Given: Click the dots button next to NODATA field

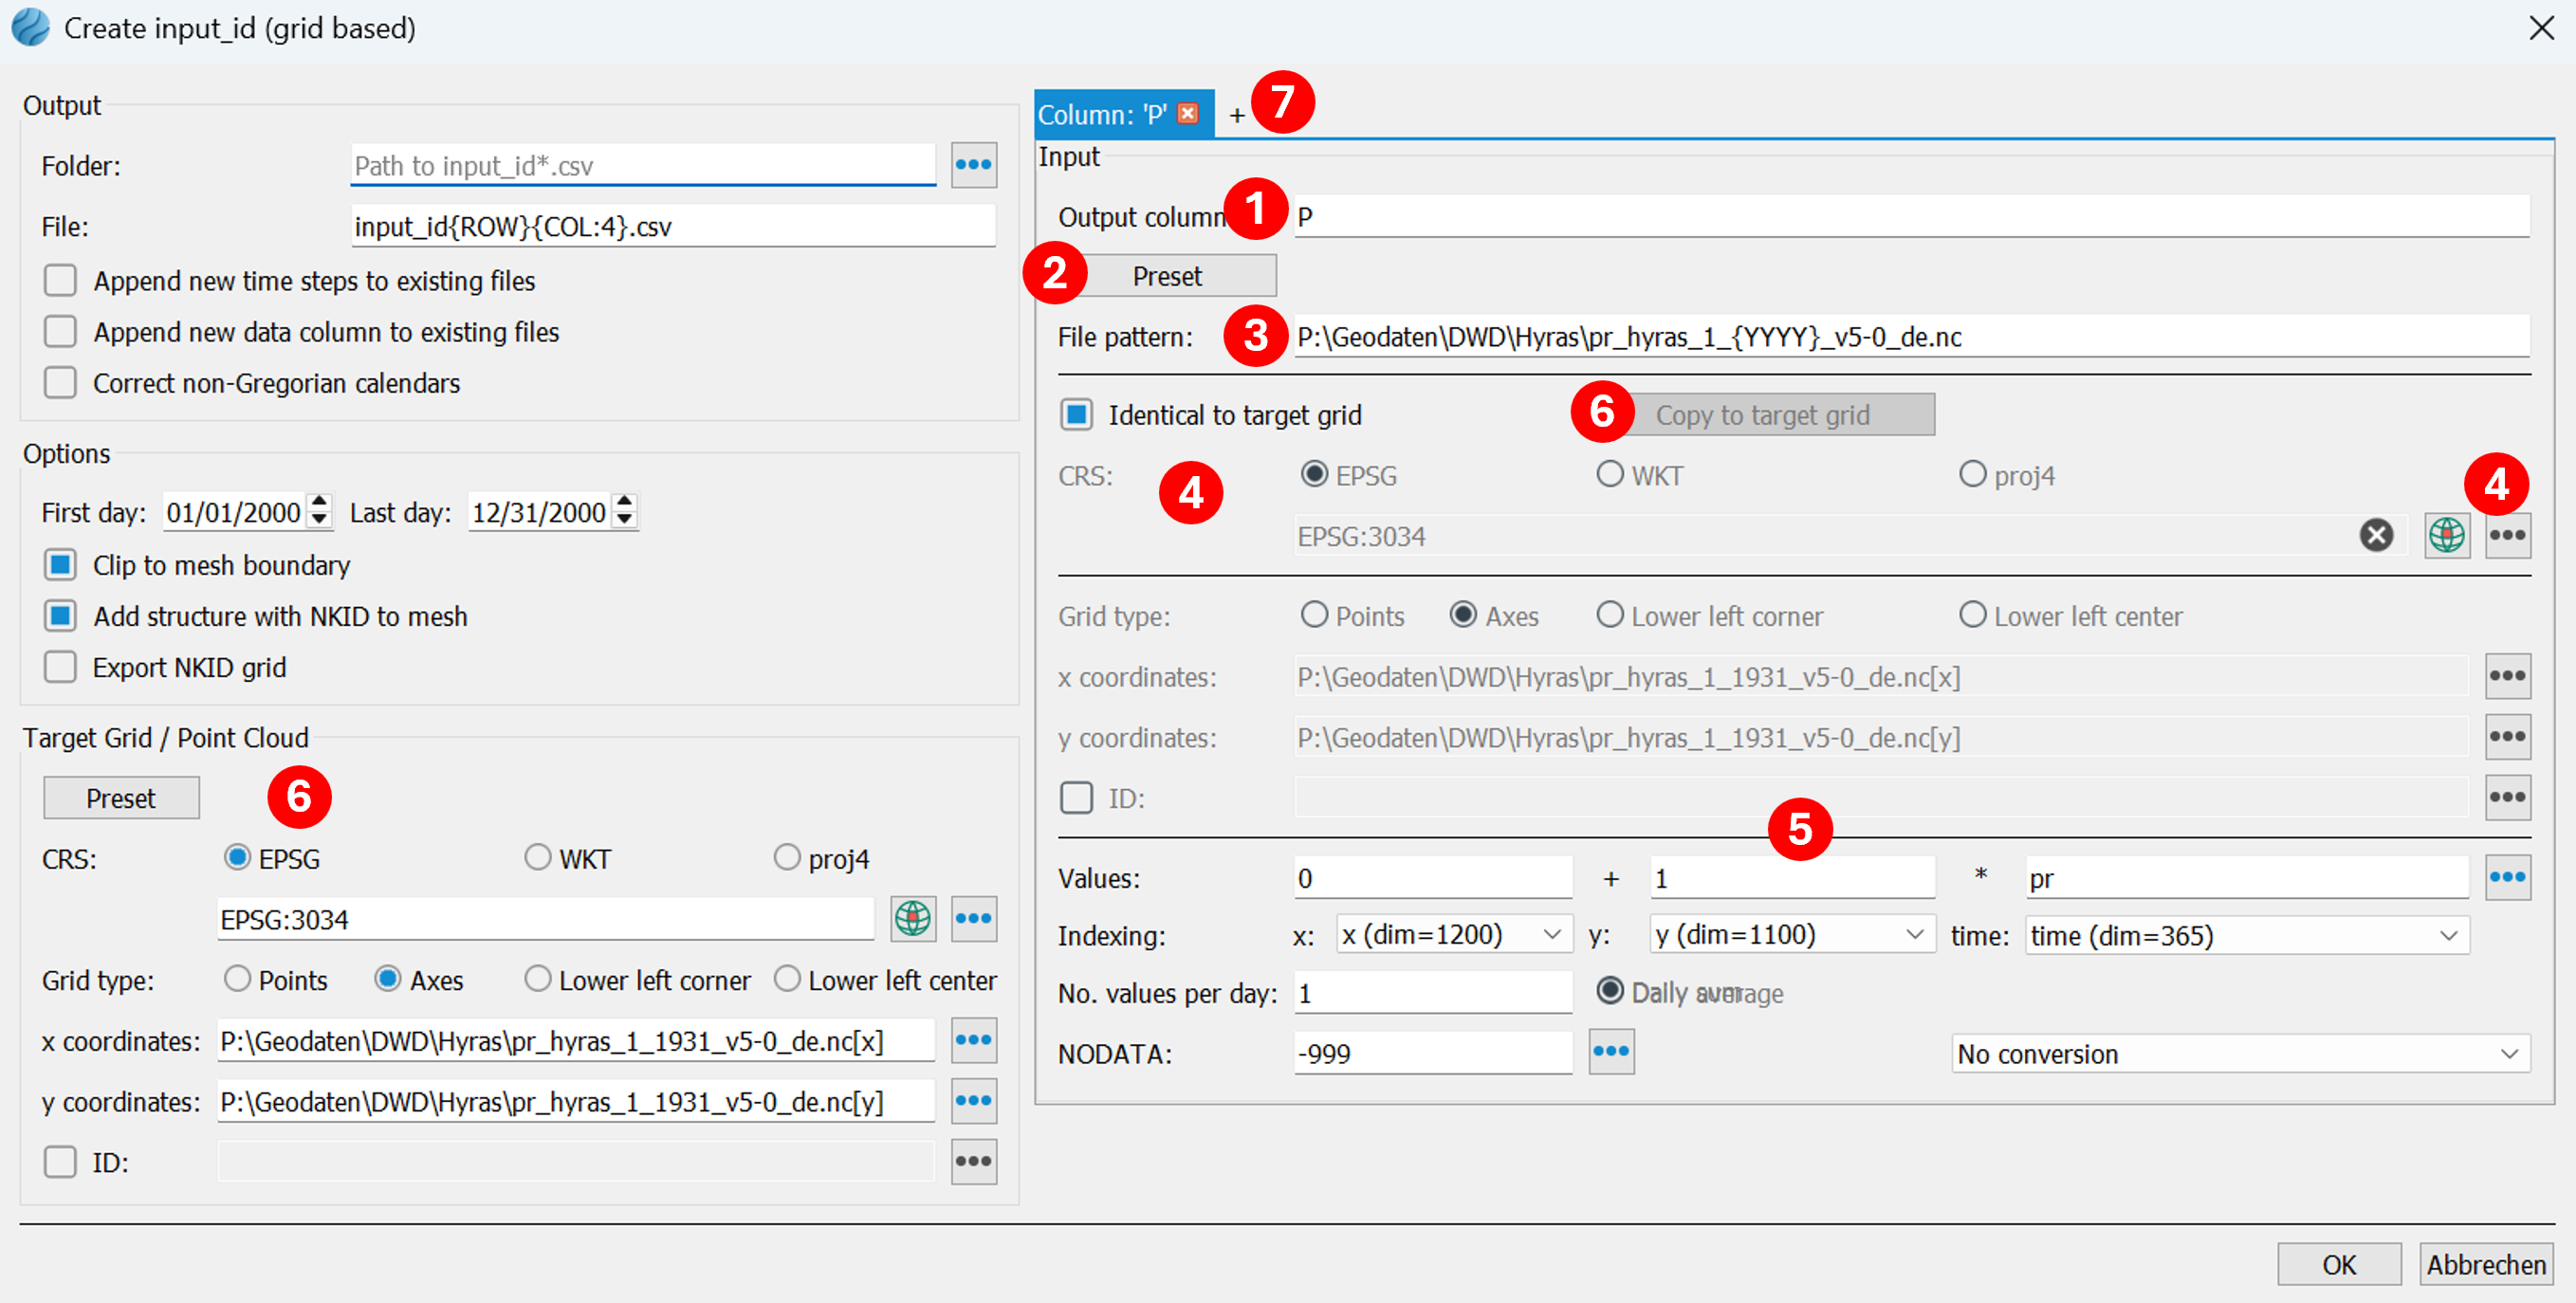Looking at the screenshot, I should point(1611,1052).
